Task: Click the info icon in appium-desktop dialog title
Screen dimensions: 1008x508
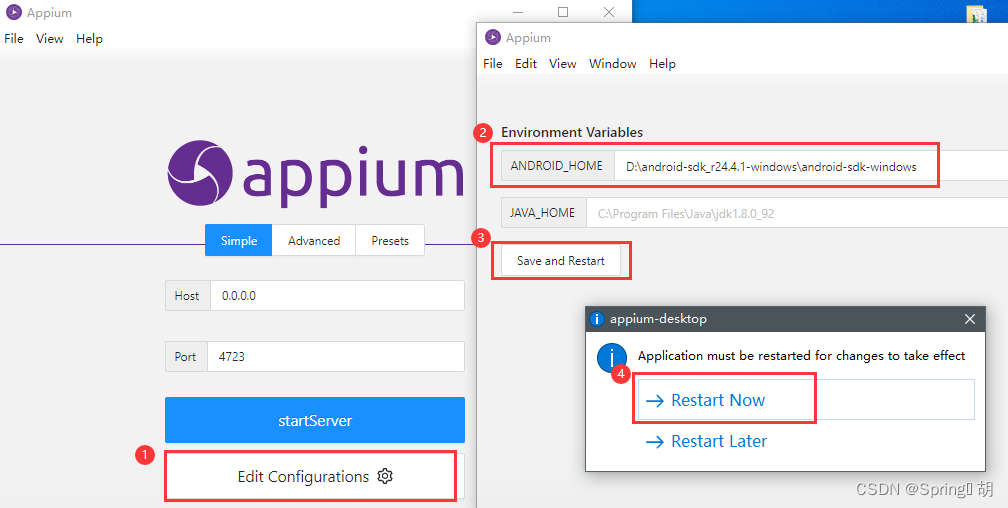Action: tap(597, 319)
